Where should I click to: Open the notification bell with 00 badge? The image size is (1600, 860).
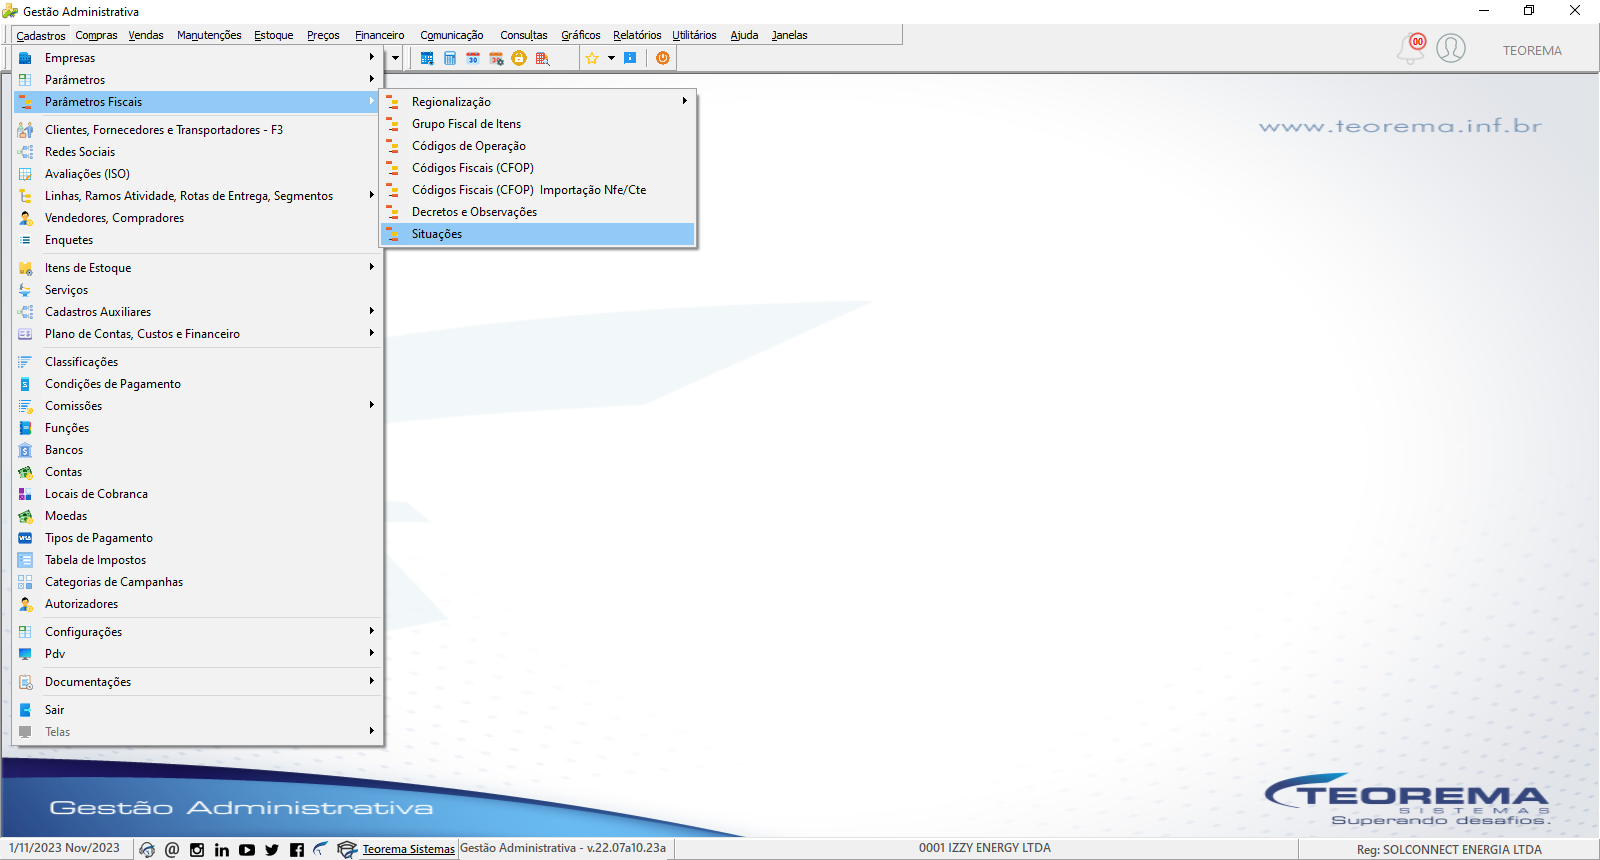pos(1412,48)
